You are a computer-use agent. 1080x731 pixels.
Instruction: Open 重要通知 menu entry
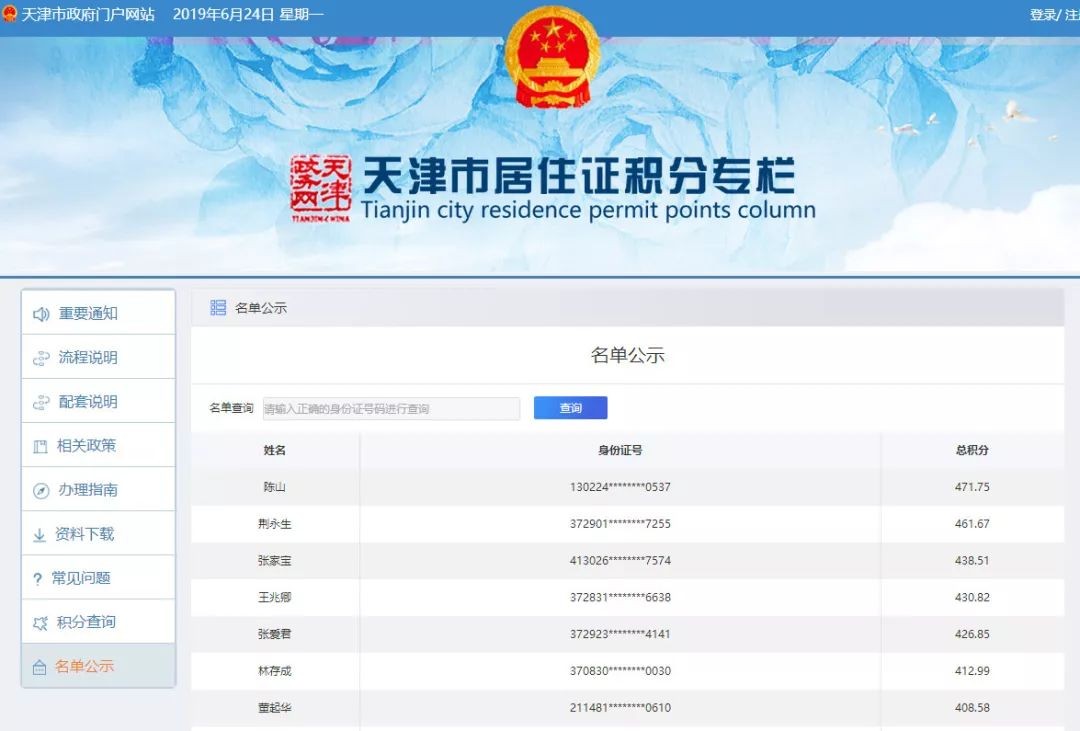88,314
